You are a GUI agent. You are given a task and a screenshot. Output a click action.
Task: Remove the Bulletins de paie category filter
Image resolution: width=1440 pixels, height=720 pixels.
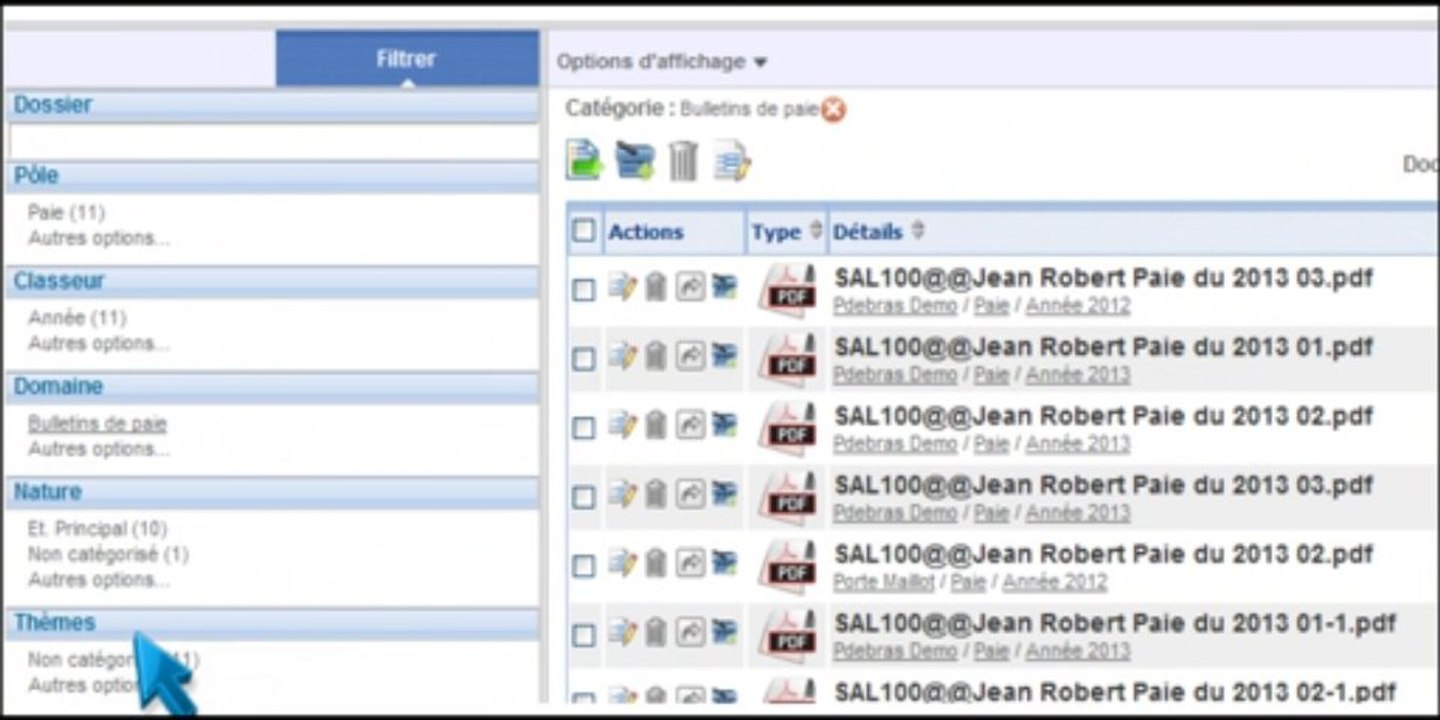[x=833, y=110]
